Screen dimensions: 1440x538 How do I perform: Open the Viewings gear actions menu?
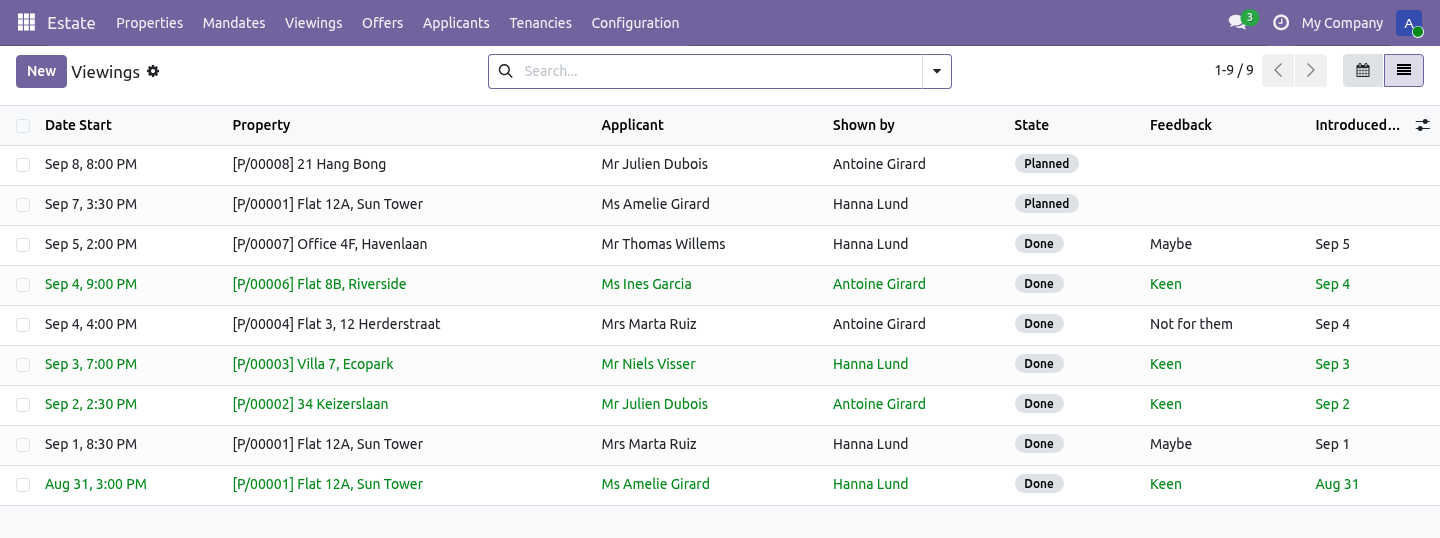pos(153,71)
